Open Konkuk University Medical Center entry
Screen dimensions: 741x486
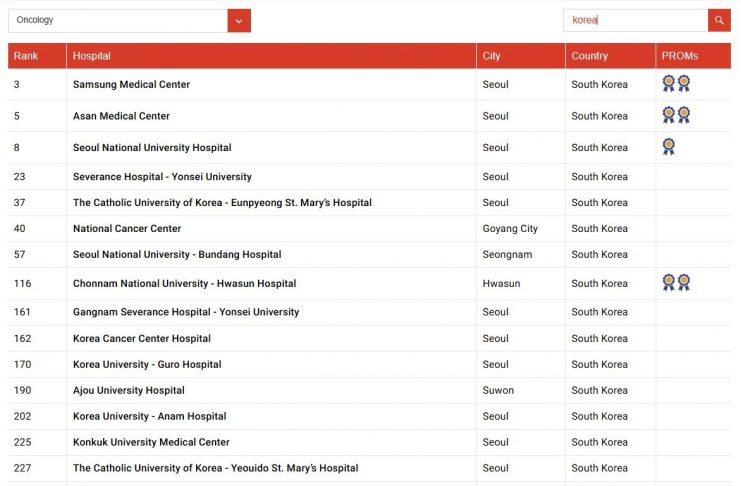[151, 442]
